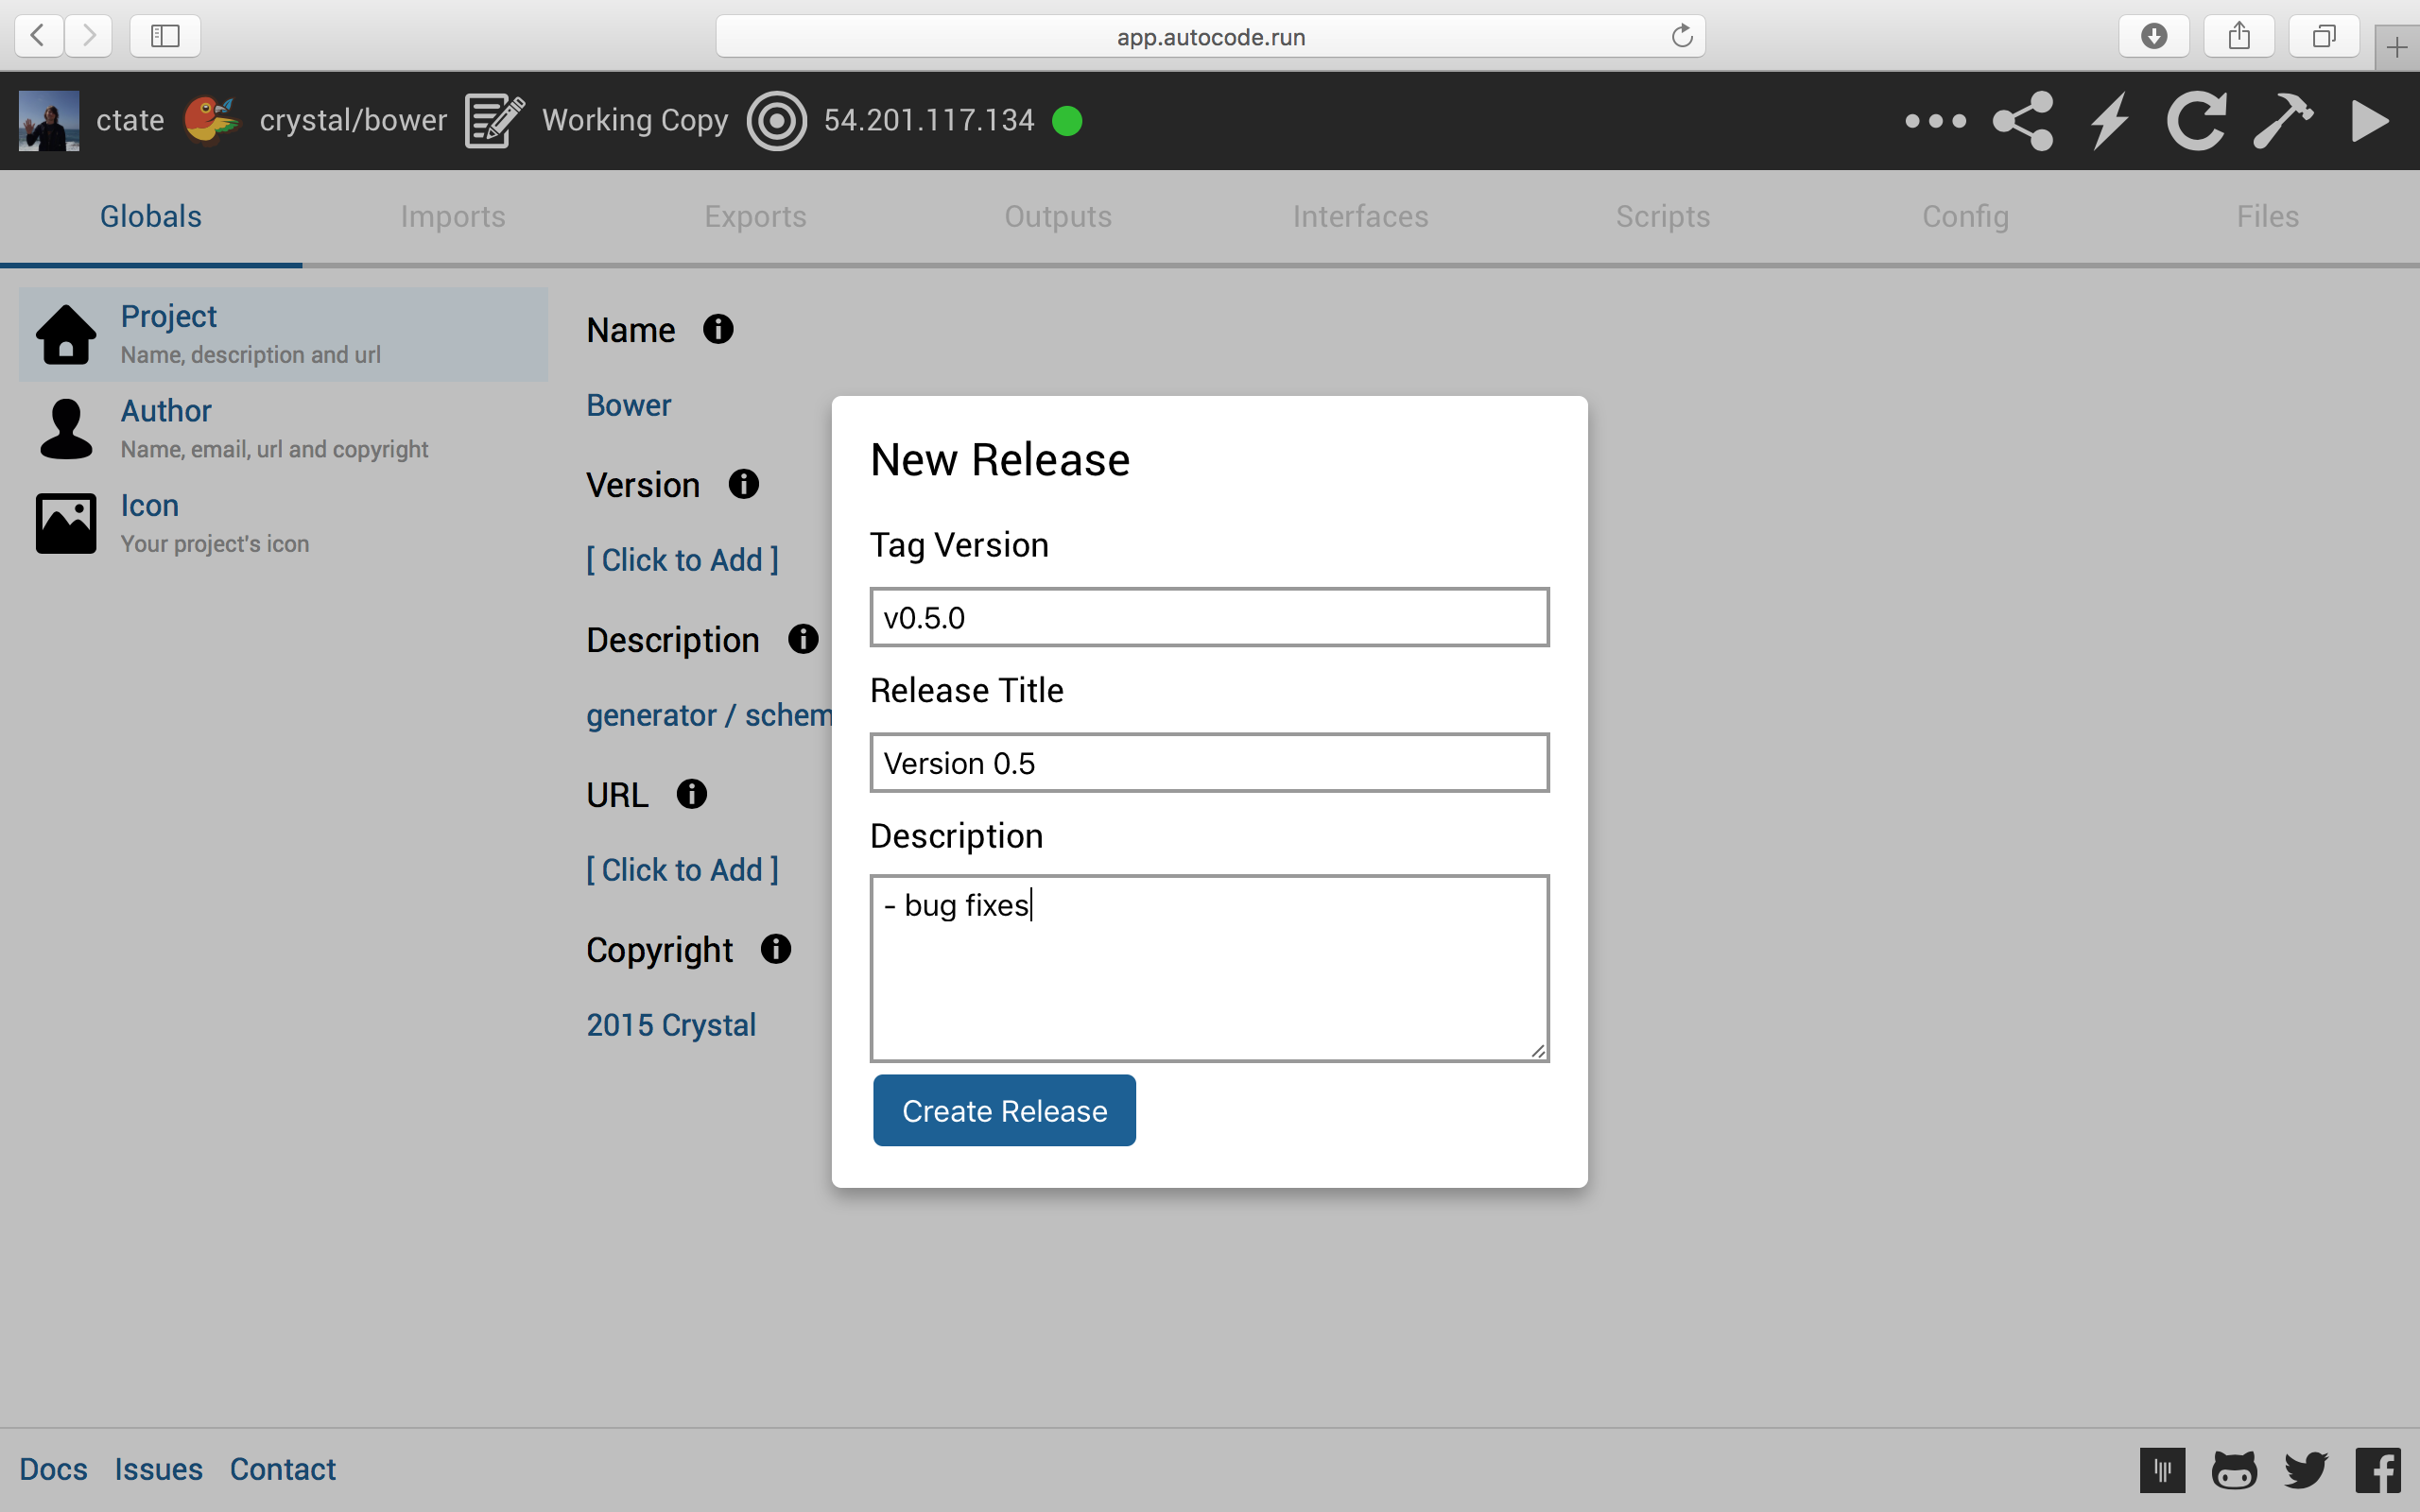Select Icon section in the sidebar
2420x1512 pixels.
149,506
